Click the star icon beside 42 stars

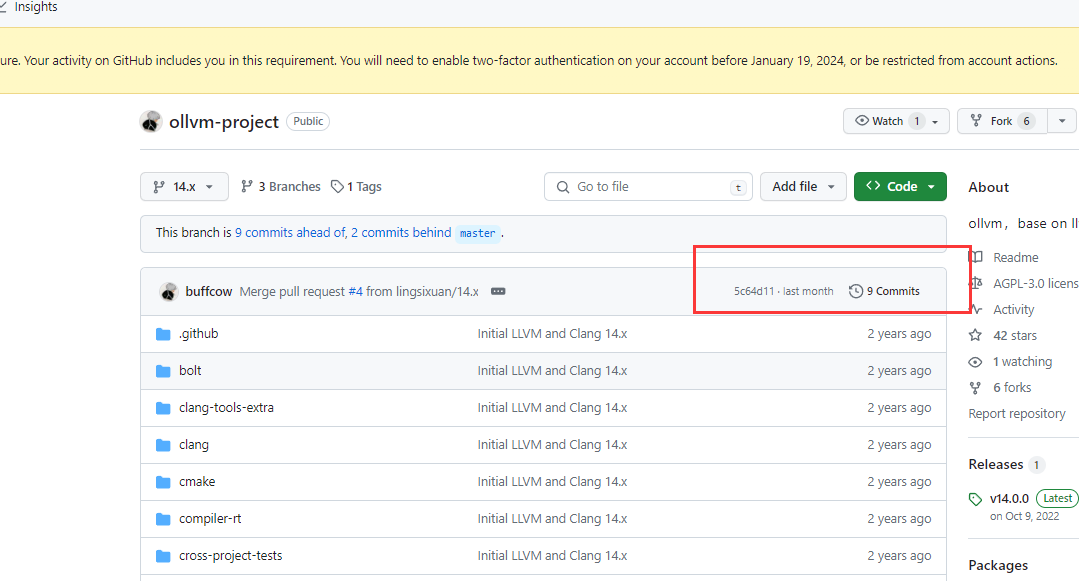[x=975, y=336]
